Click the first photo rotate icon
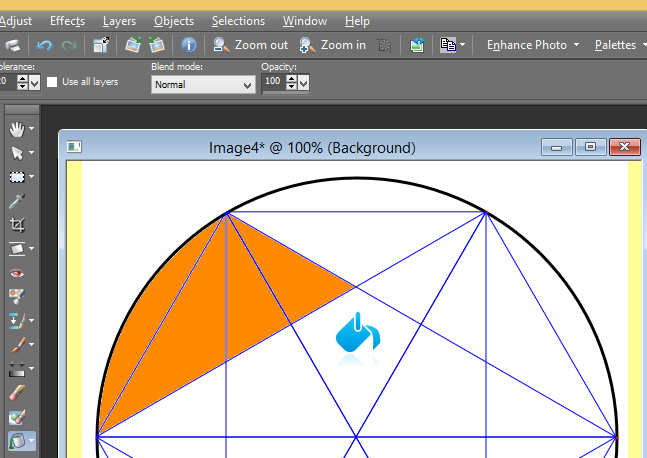 tap(133, 45)
